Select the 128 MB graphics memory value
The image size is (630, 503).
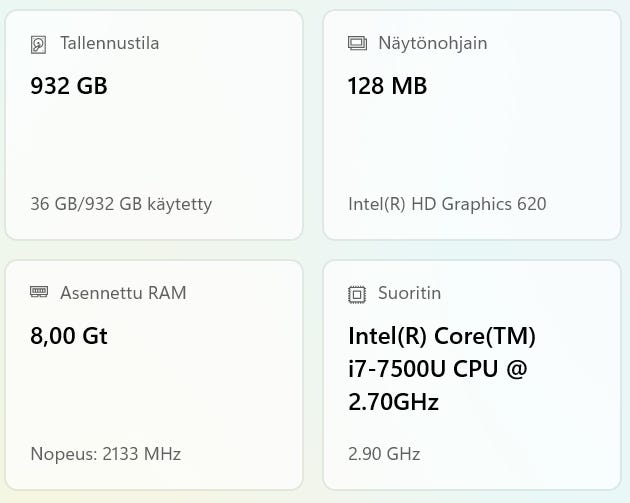[x=387, y=86]
